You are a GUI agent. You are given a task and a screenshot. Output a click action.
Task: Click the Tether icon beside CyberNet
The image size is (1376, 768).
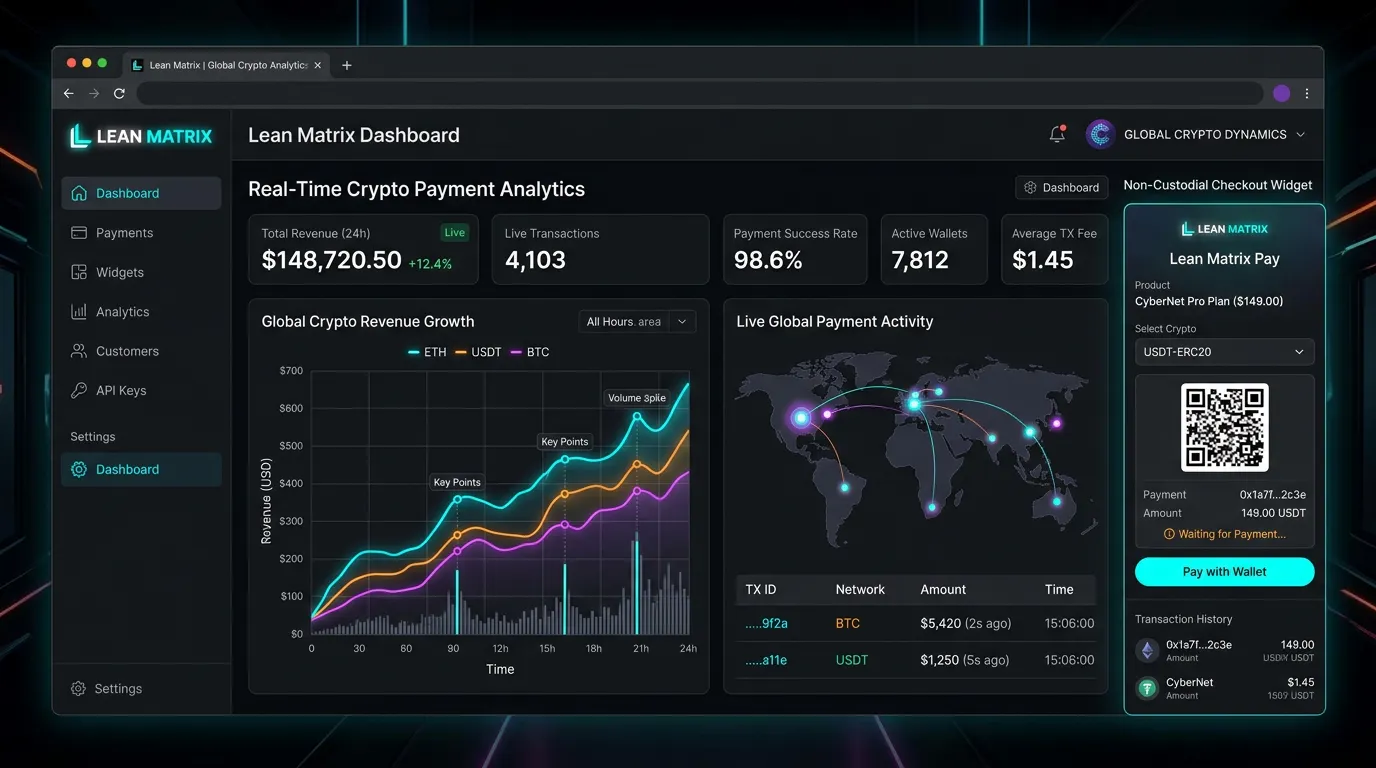click(x=1148, y=688)
